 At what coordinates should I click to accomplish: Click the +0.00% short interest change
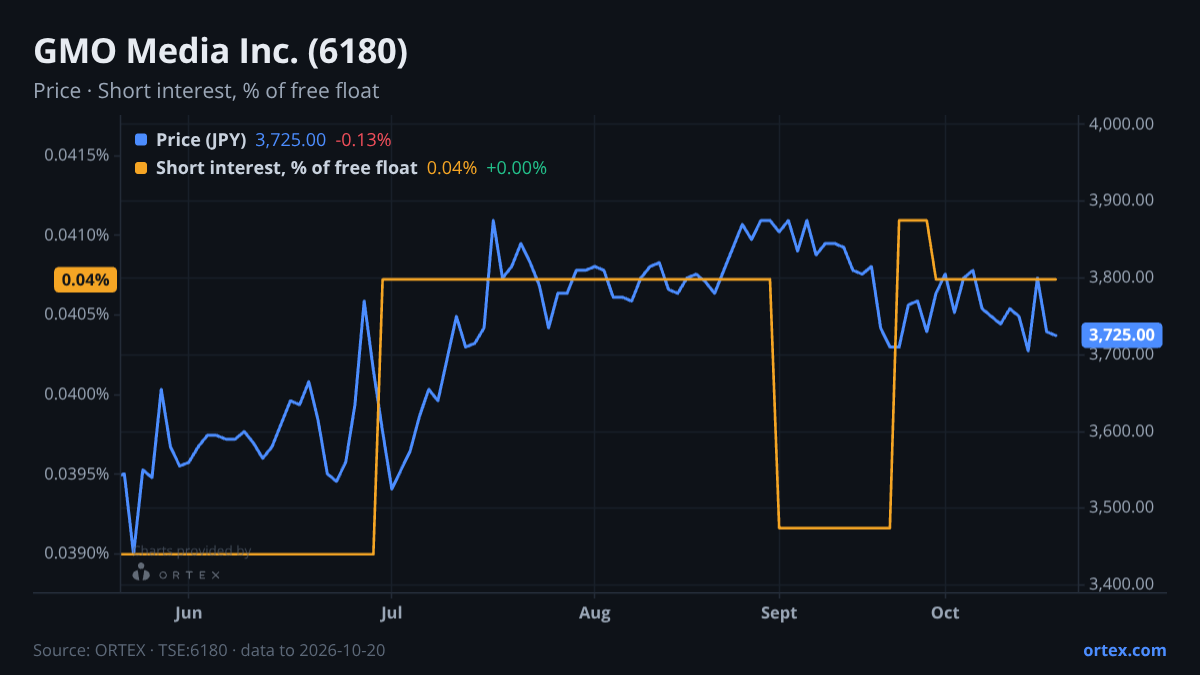(516, 168)
